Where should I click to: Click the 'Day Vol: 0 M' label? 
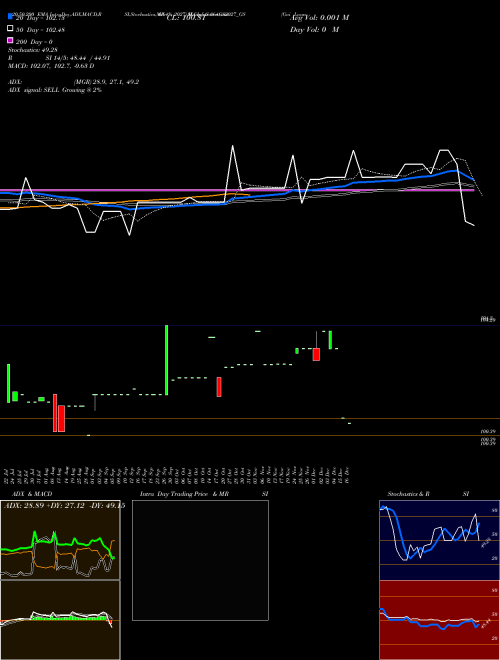[x=314, y=29]
